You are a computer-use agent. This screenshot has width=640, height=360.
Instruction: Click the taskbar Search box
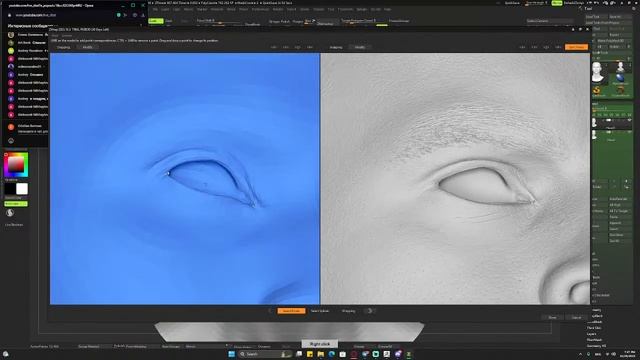click(x=266, y=354)
